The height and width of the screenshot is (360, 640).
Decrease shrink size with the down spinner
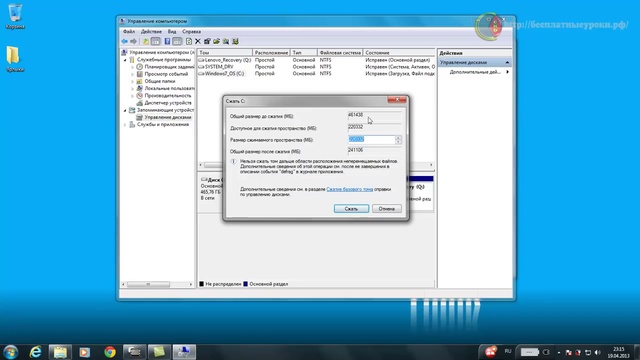click(398, 142)
